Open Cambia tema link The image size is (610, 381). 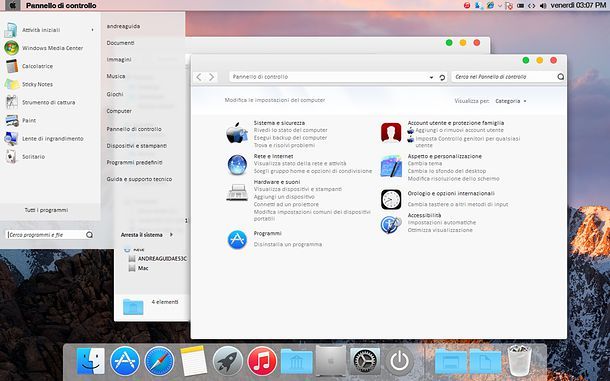424,163
